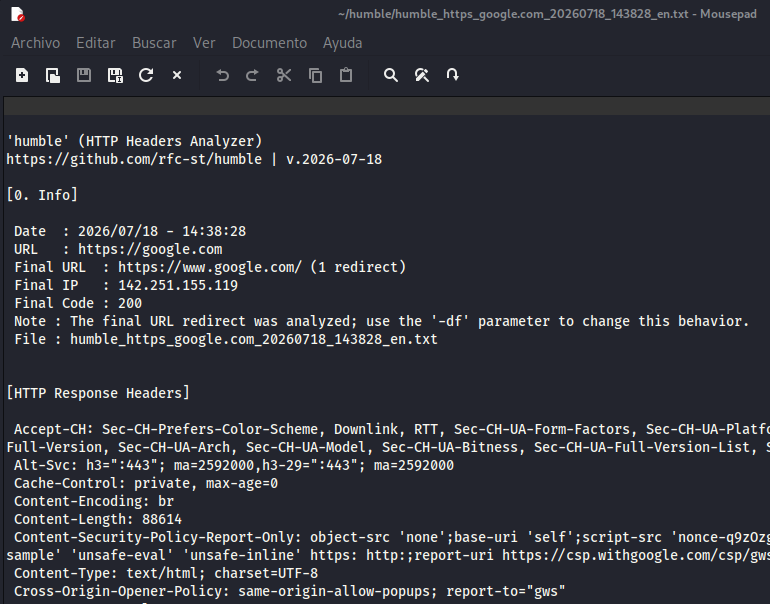Click the github.com/rfc-st/humble URL text

click(x=134, y=159)
